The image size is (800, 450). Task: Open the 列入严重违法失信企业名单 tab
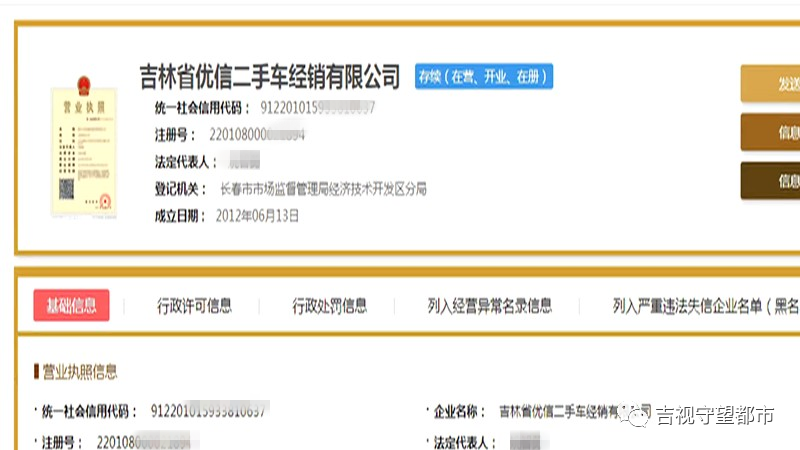coord(706,306)
